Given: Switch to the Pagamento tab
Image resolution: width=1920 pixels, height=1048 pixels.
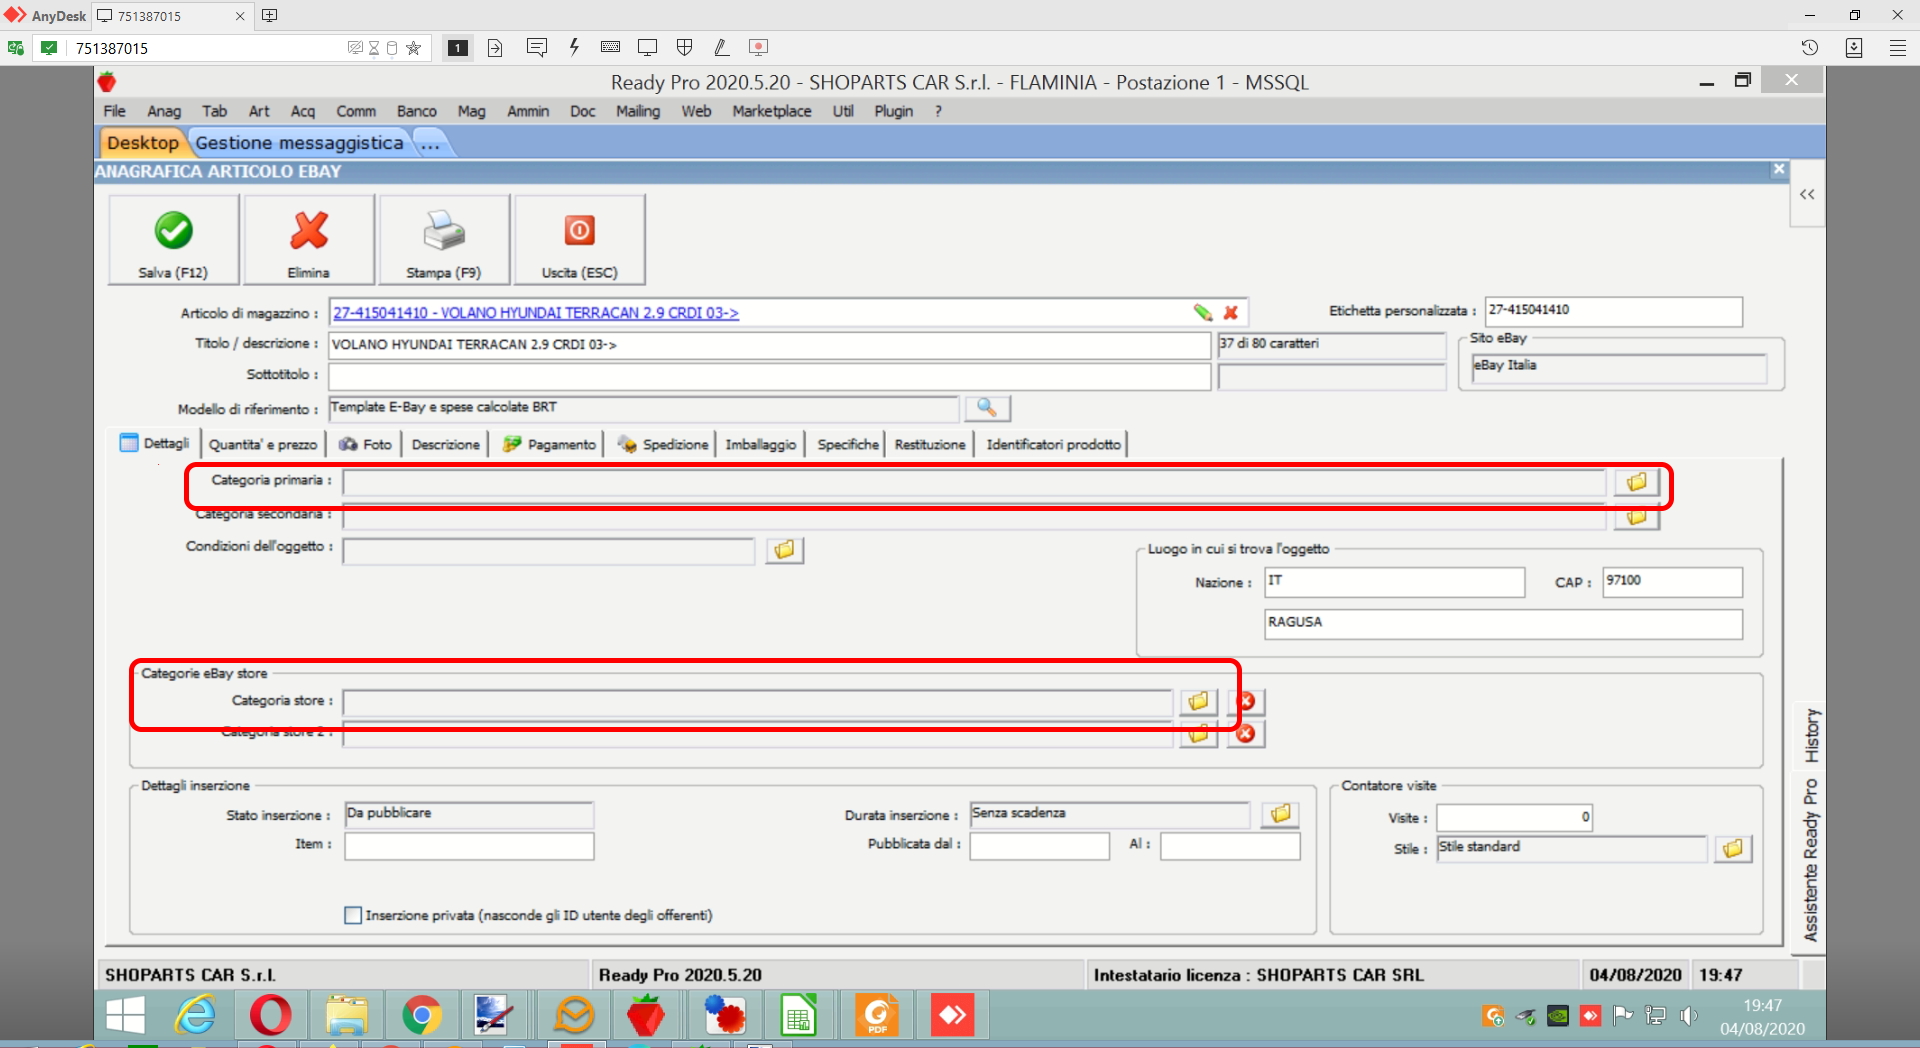Looking at the screenshot, I should point(549,444).
